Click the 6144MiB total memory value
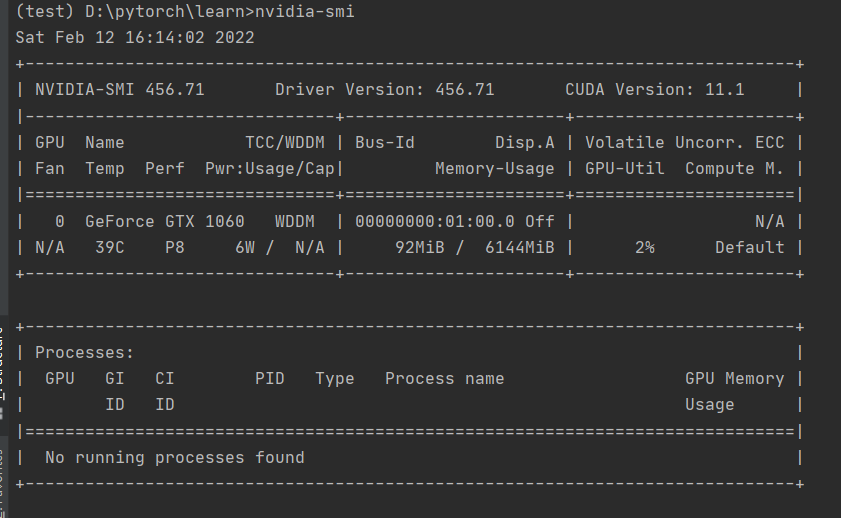Viewport: 841px width, 518px height. pyautogui.click(x=519, y=248)
